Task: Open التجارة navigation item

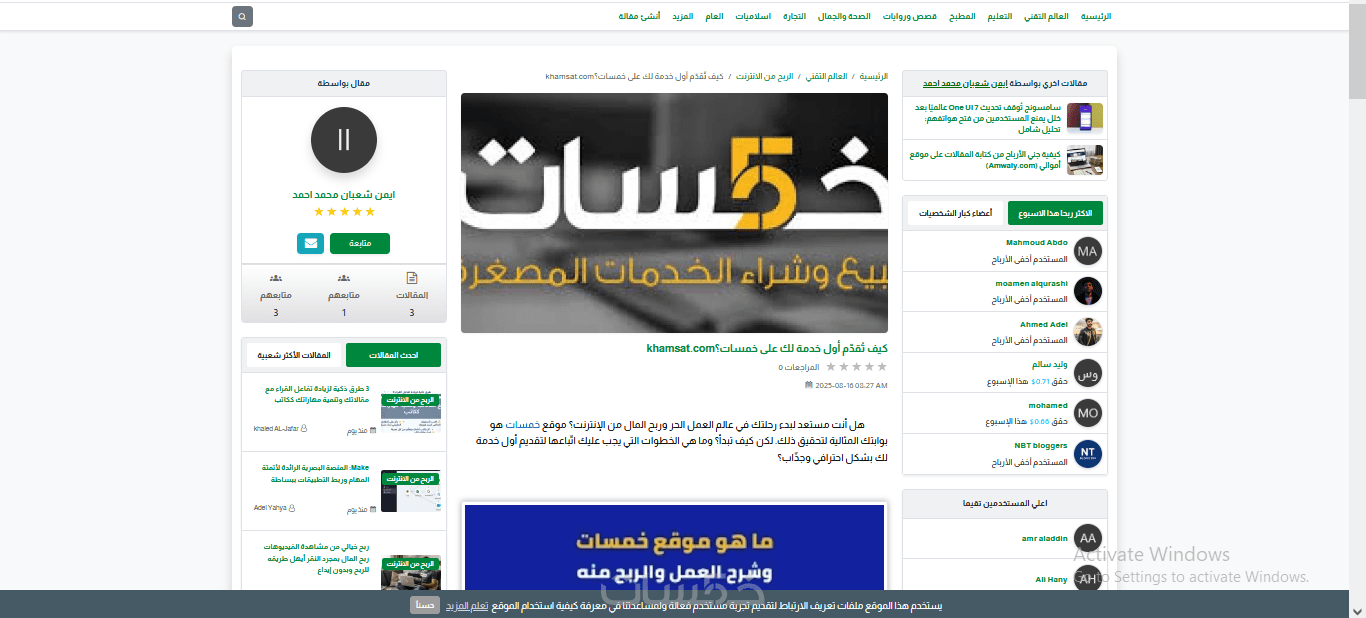Action: click(794, 16)
